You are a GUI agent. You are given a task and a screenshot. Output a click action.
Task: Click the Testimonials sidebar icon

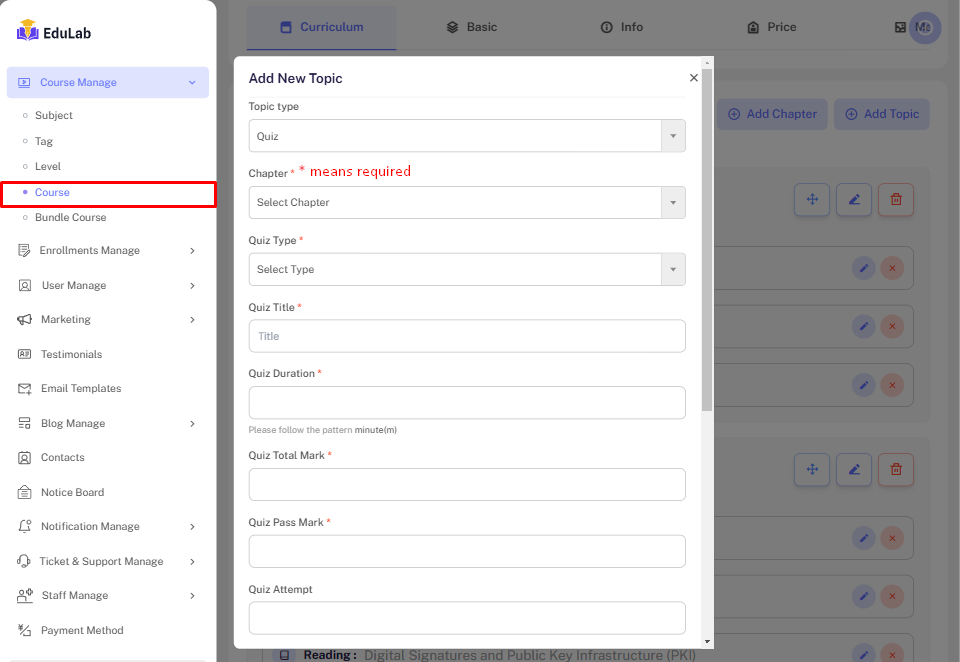tap(24, 354)
